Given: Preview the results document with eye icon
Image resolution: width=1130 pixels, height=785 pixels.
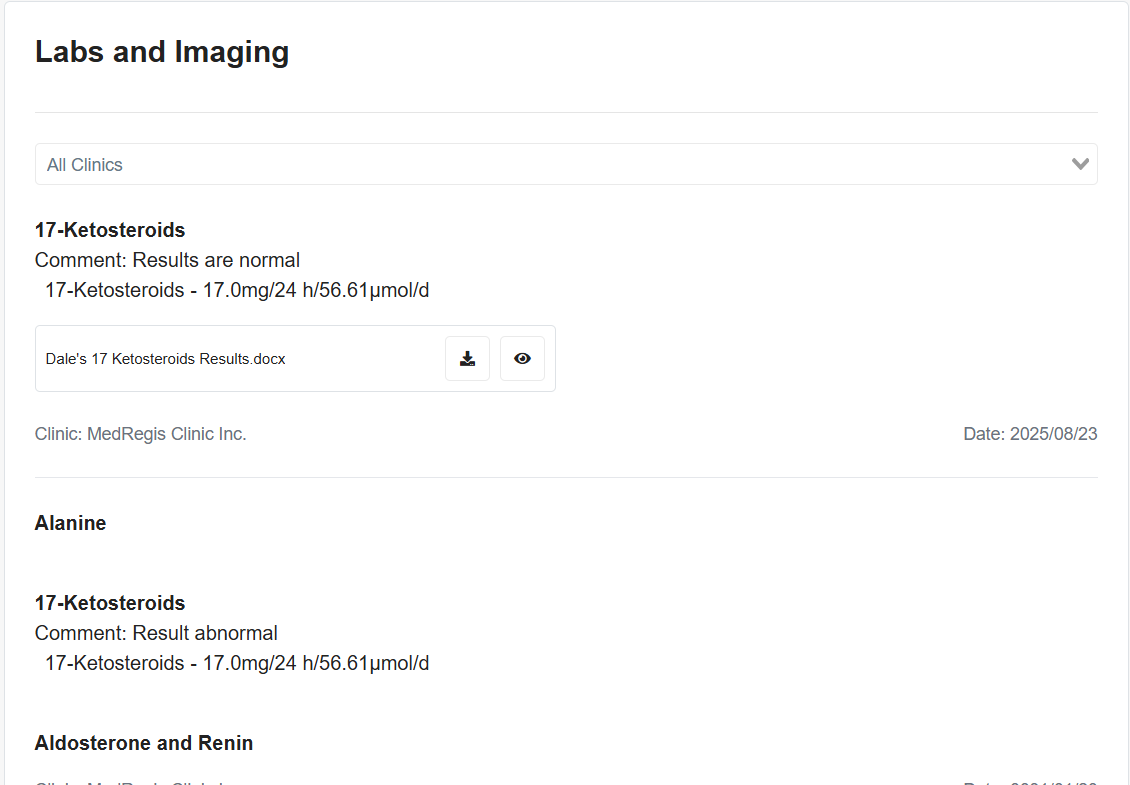Looking at the screenshot, I should coord(522,359).
